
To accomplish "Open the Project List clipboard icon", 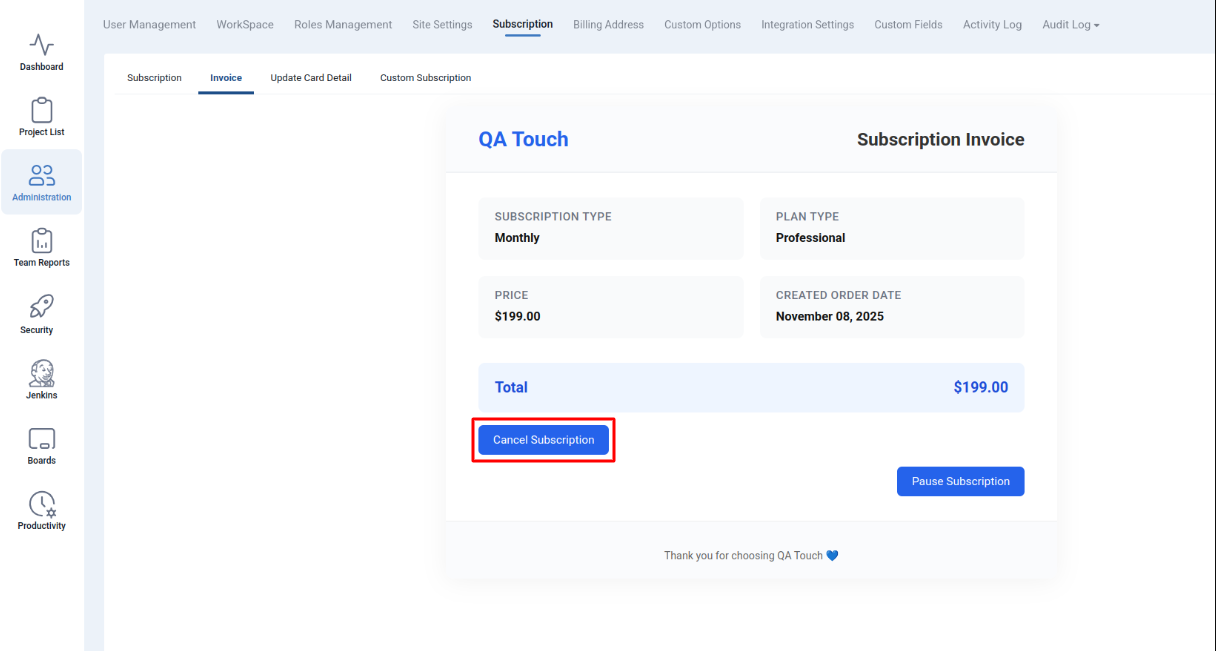I will click(41, 110).
